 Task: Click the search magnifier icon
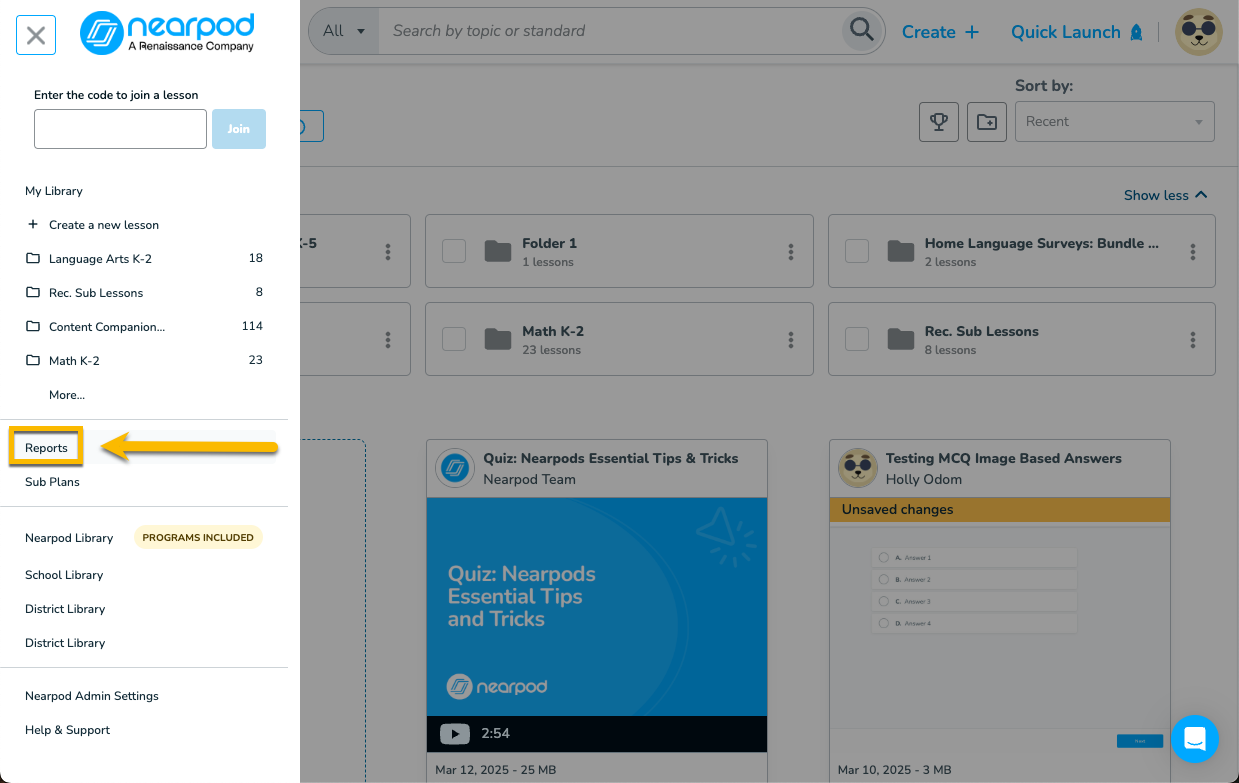pyautogui.click(x=861, y=31)
